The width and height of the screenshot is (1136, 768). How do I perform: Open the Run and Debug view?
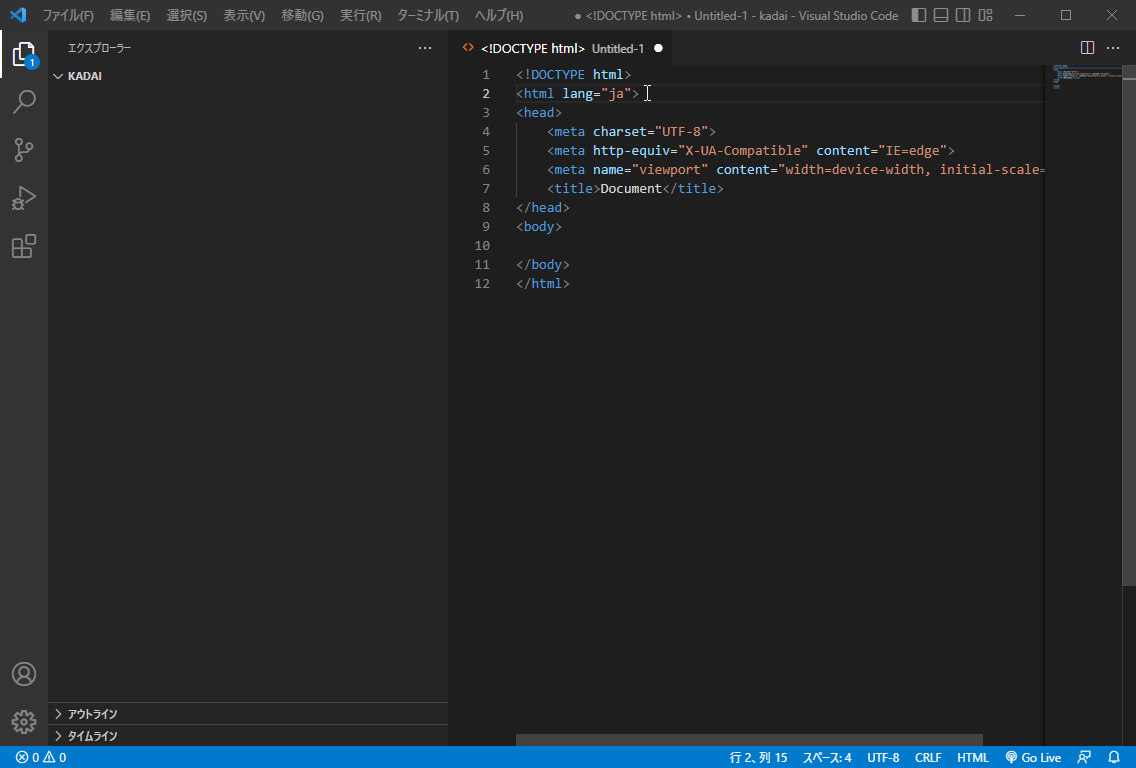tap(24, 198)
